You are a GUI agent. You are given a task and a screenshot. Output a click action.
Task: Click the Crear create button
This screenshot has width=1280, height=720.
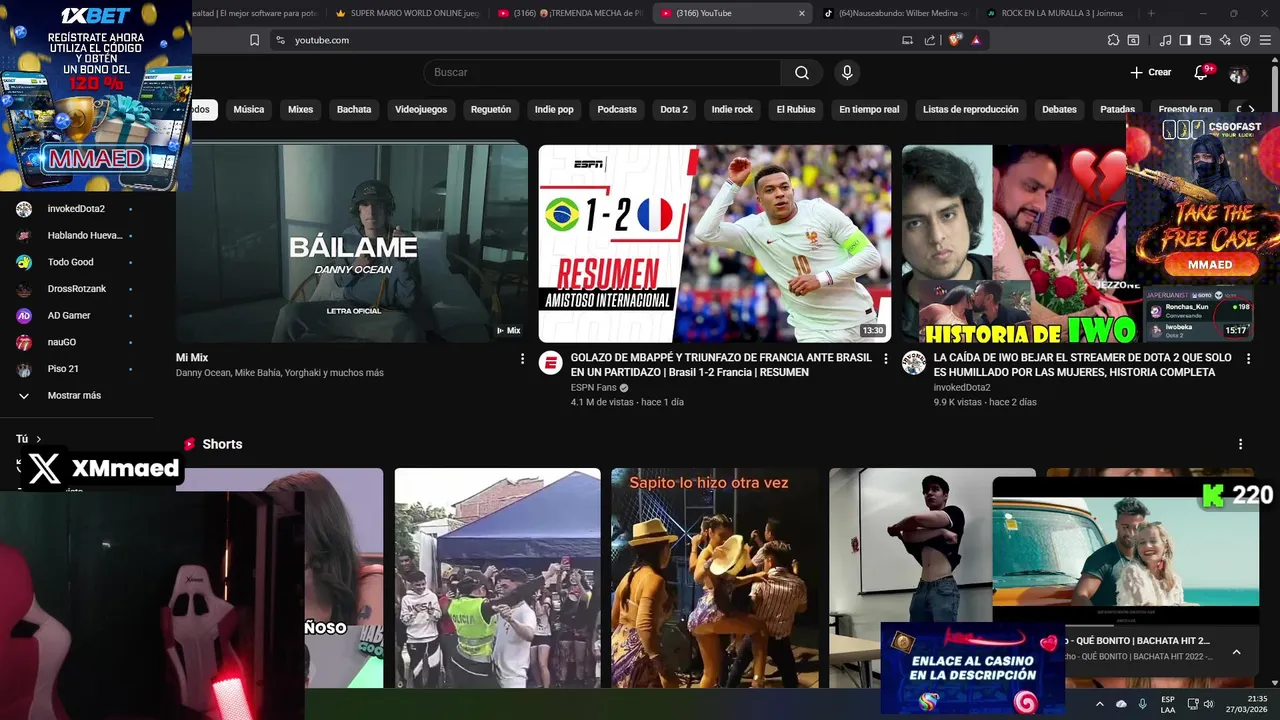(1151, 72)
